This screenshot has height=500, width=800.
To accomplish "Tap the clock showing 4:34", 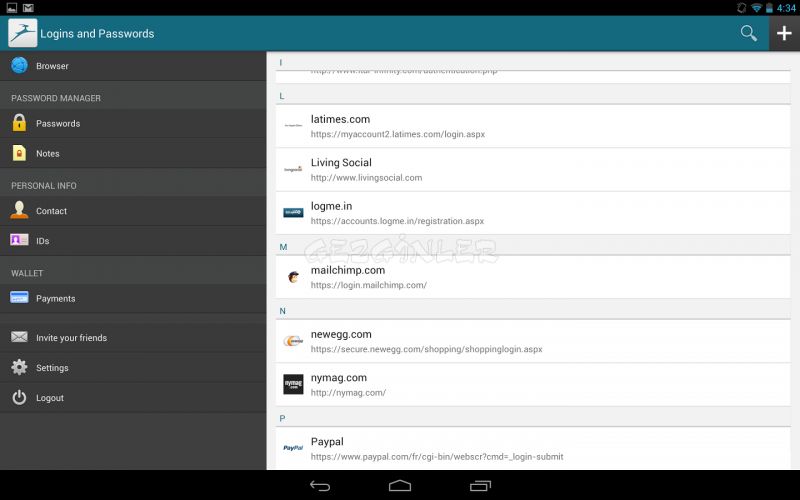I will (786, 8).
